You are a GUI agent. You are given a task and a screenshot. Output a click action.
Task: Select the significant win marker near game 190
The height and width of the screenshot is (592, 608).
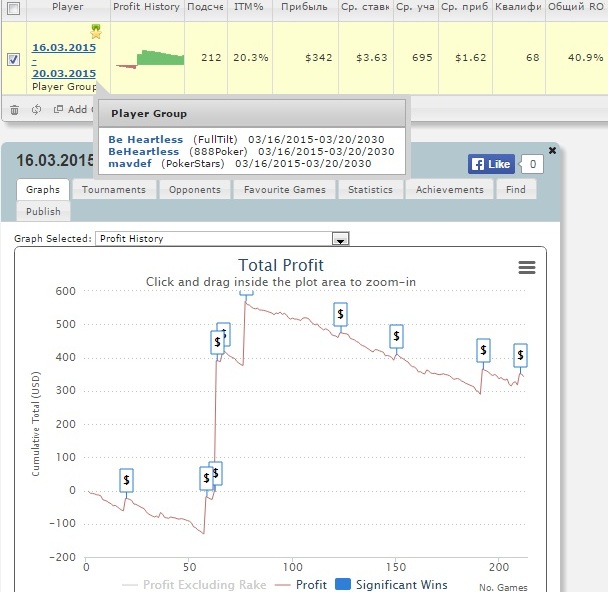point(483,350)
